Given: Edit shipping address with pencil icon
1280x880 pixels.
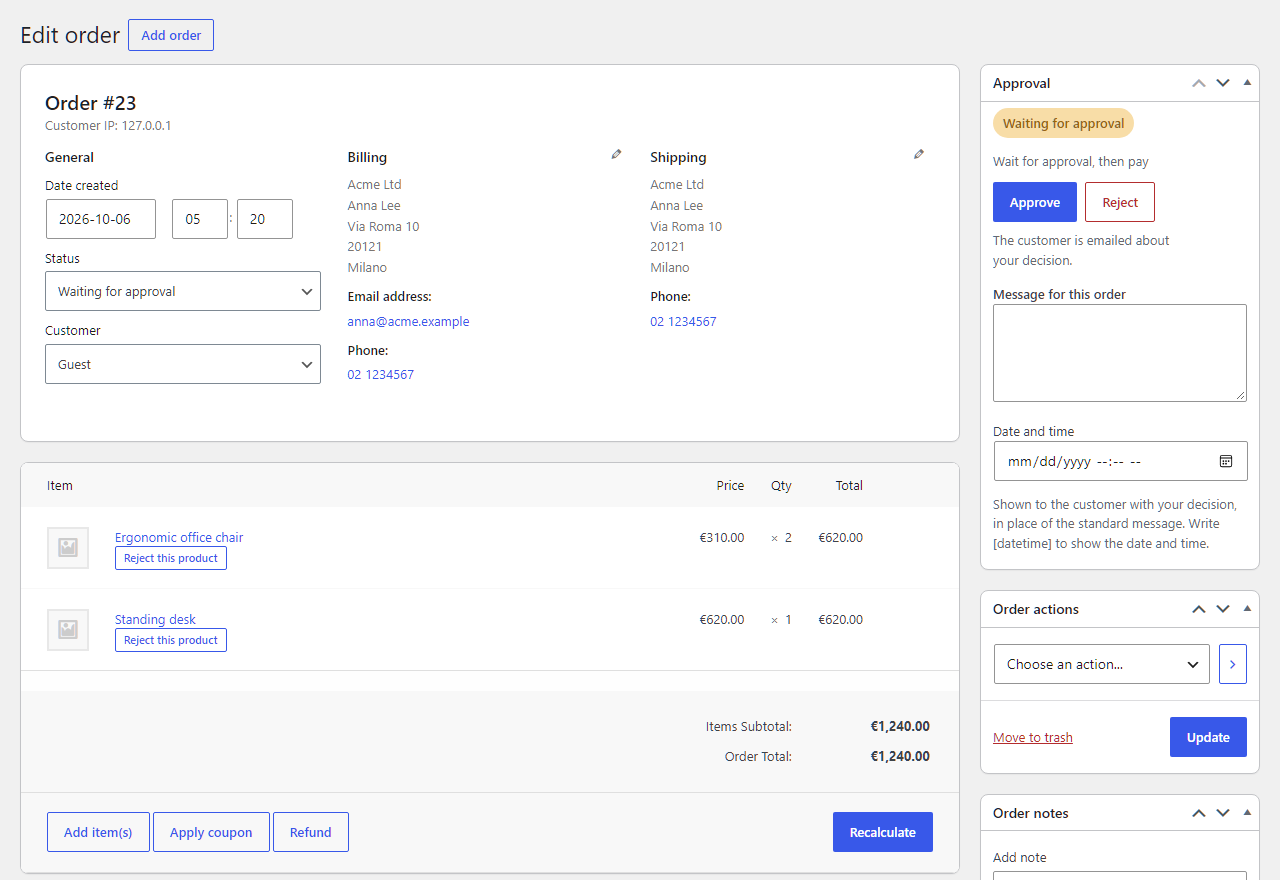Looking at the screenshot, I should tap(919, 154).
